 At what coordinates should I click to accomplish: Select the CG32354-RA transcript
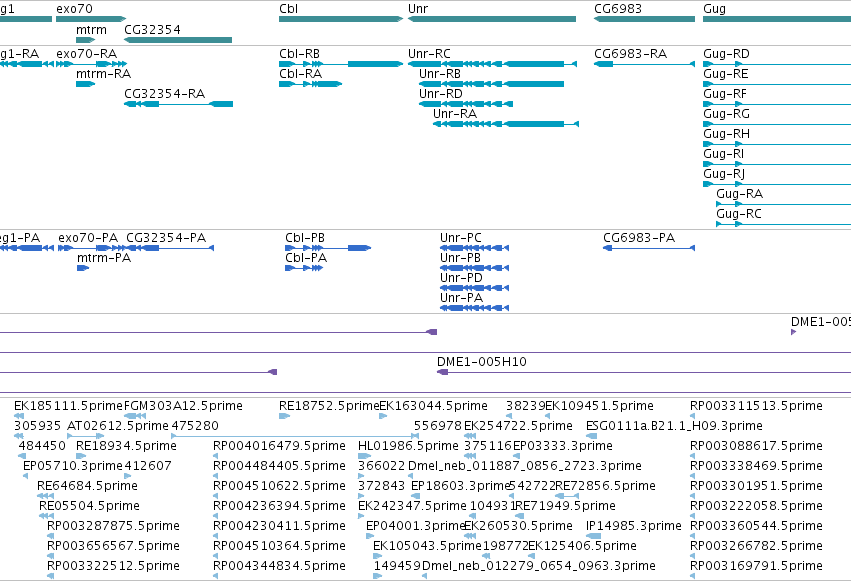coord(179,104)
